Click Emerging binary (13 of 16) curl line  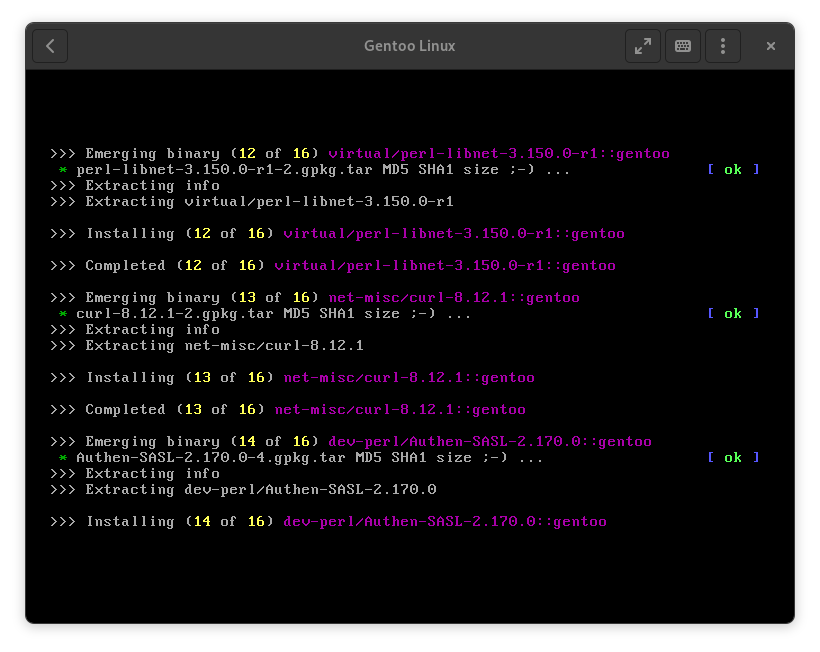(315, 298)
